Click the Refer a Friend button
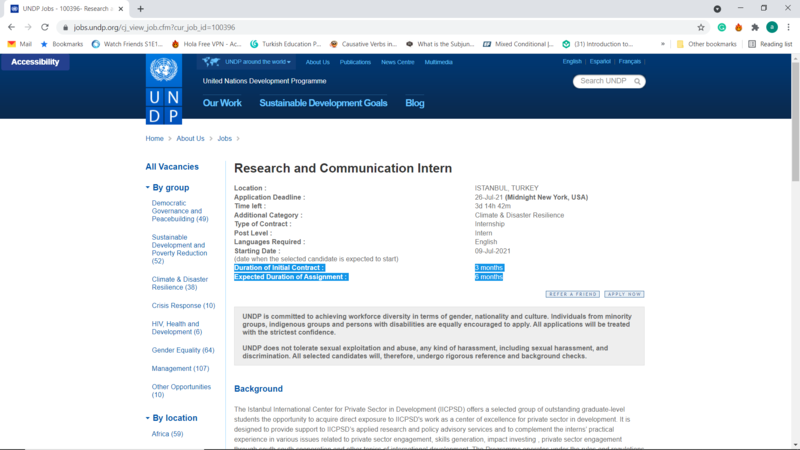 [572, 294]
